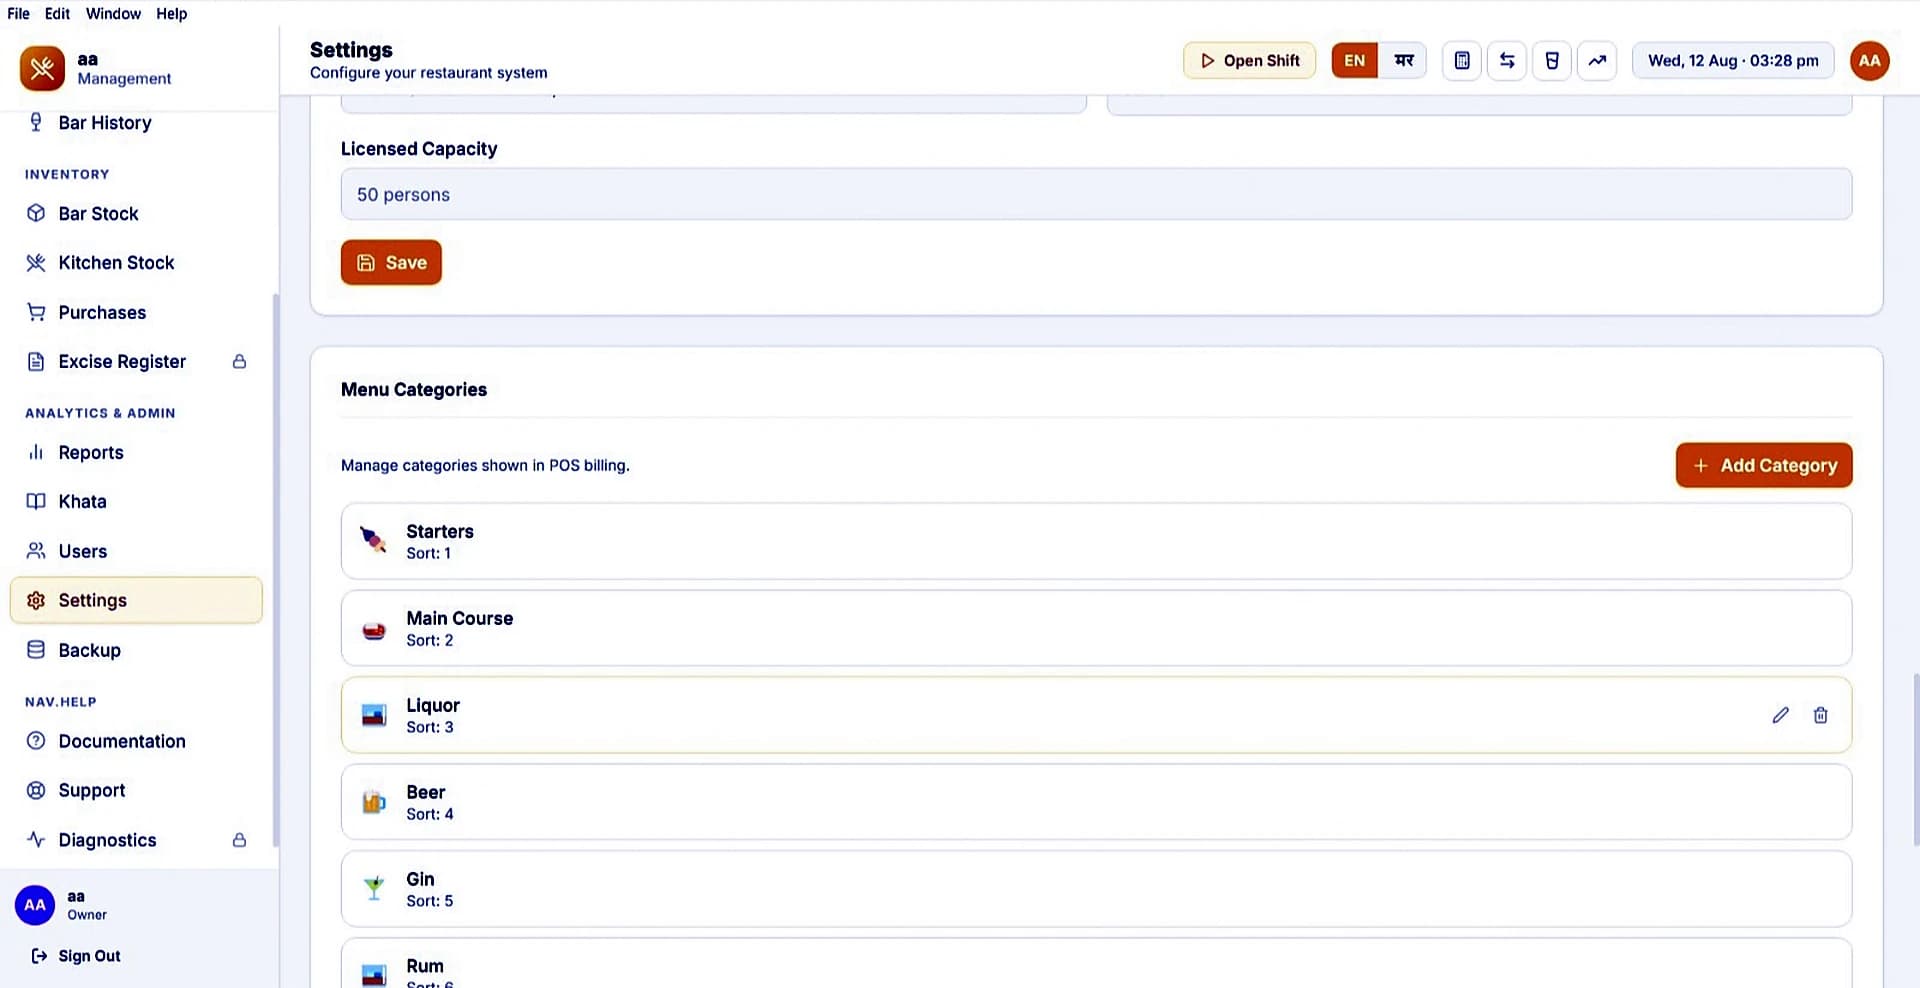The image size is (1920, 988).
Task: Open the calculator icon in header
Action: (1461, 61)
